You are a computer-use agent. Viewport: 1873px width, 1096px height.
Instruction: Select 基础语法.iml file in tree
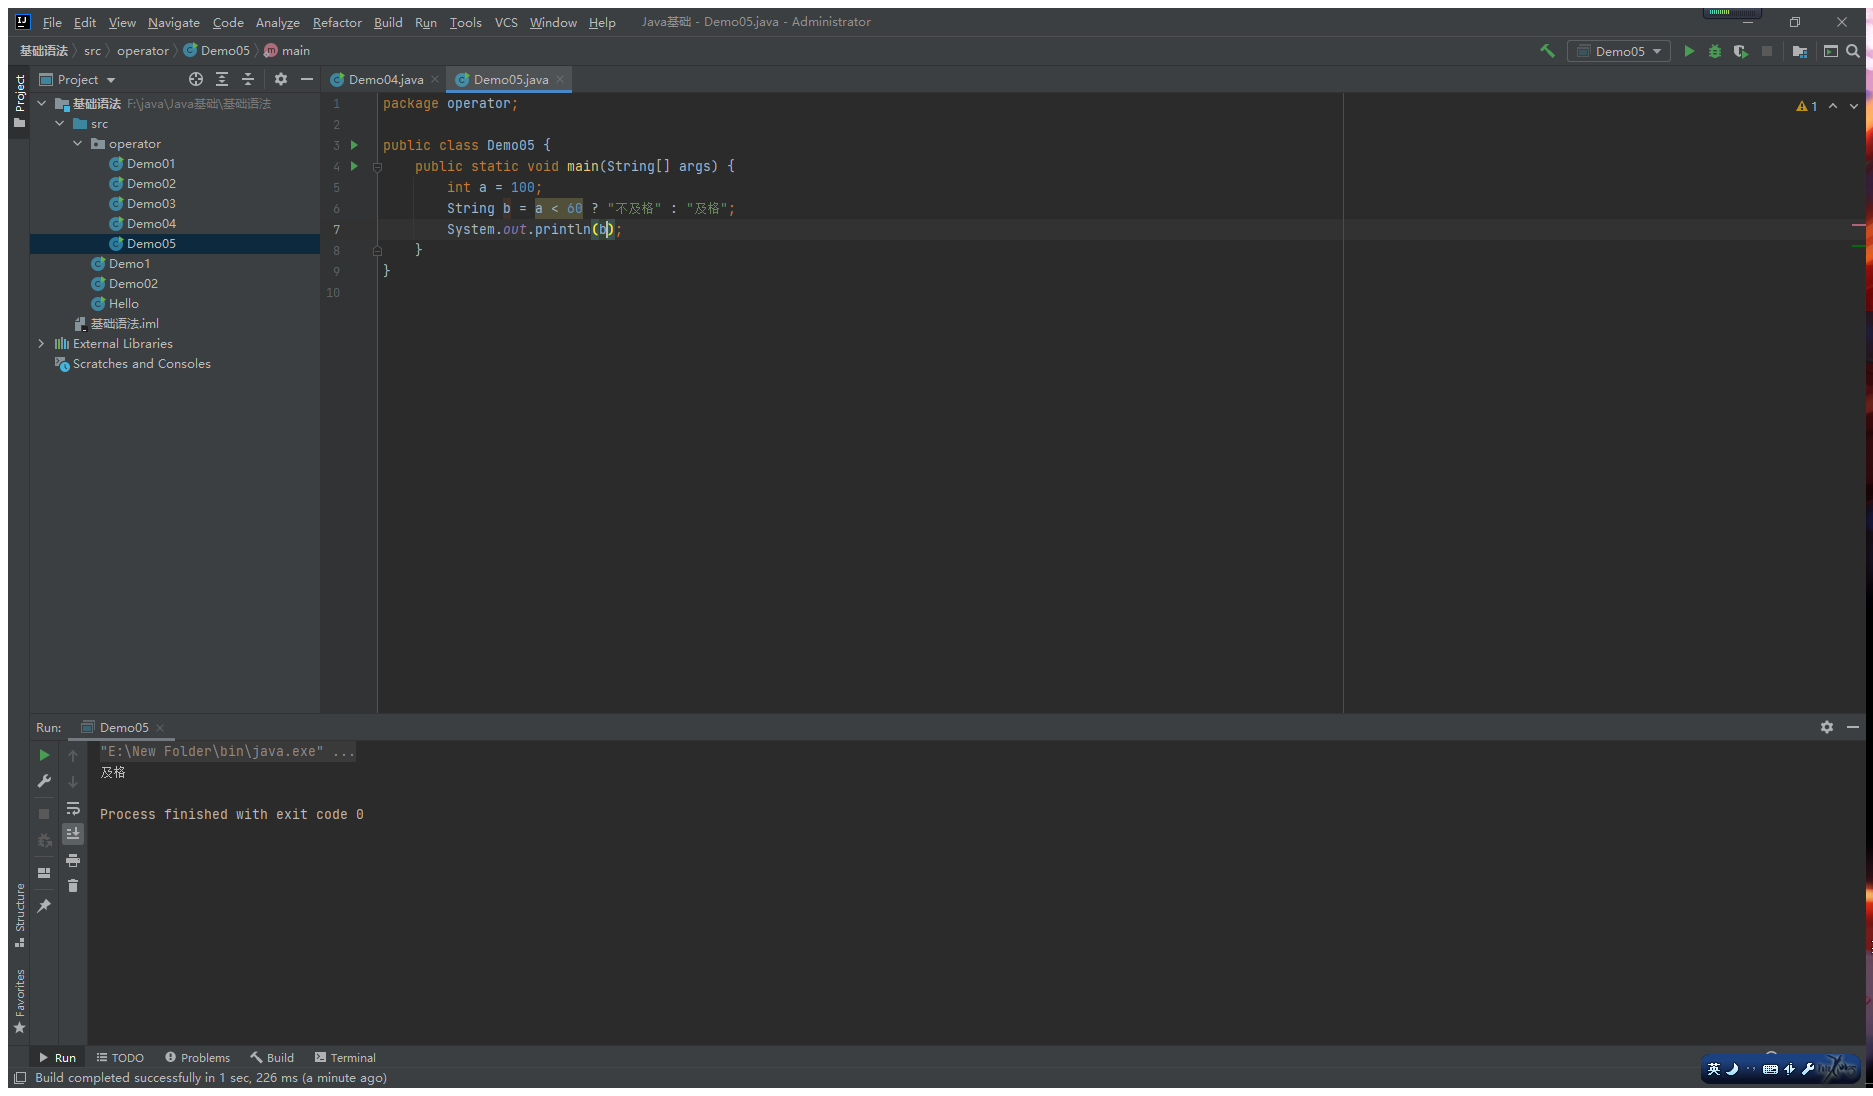125,323
